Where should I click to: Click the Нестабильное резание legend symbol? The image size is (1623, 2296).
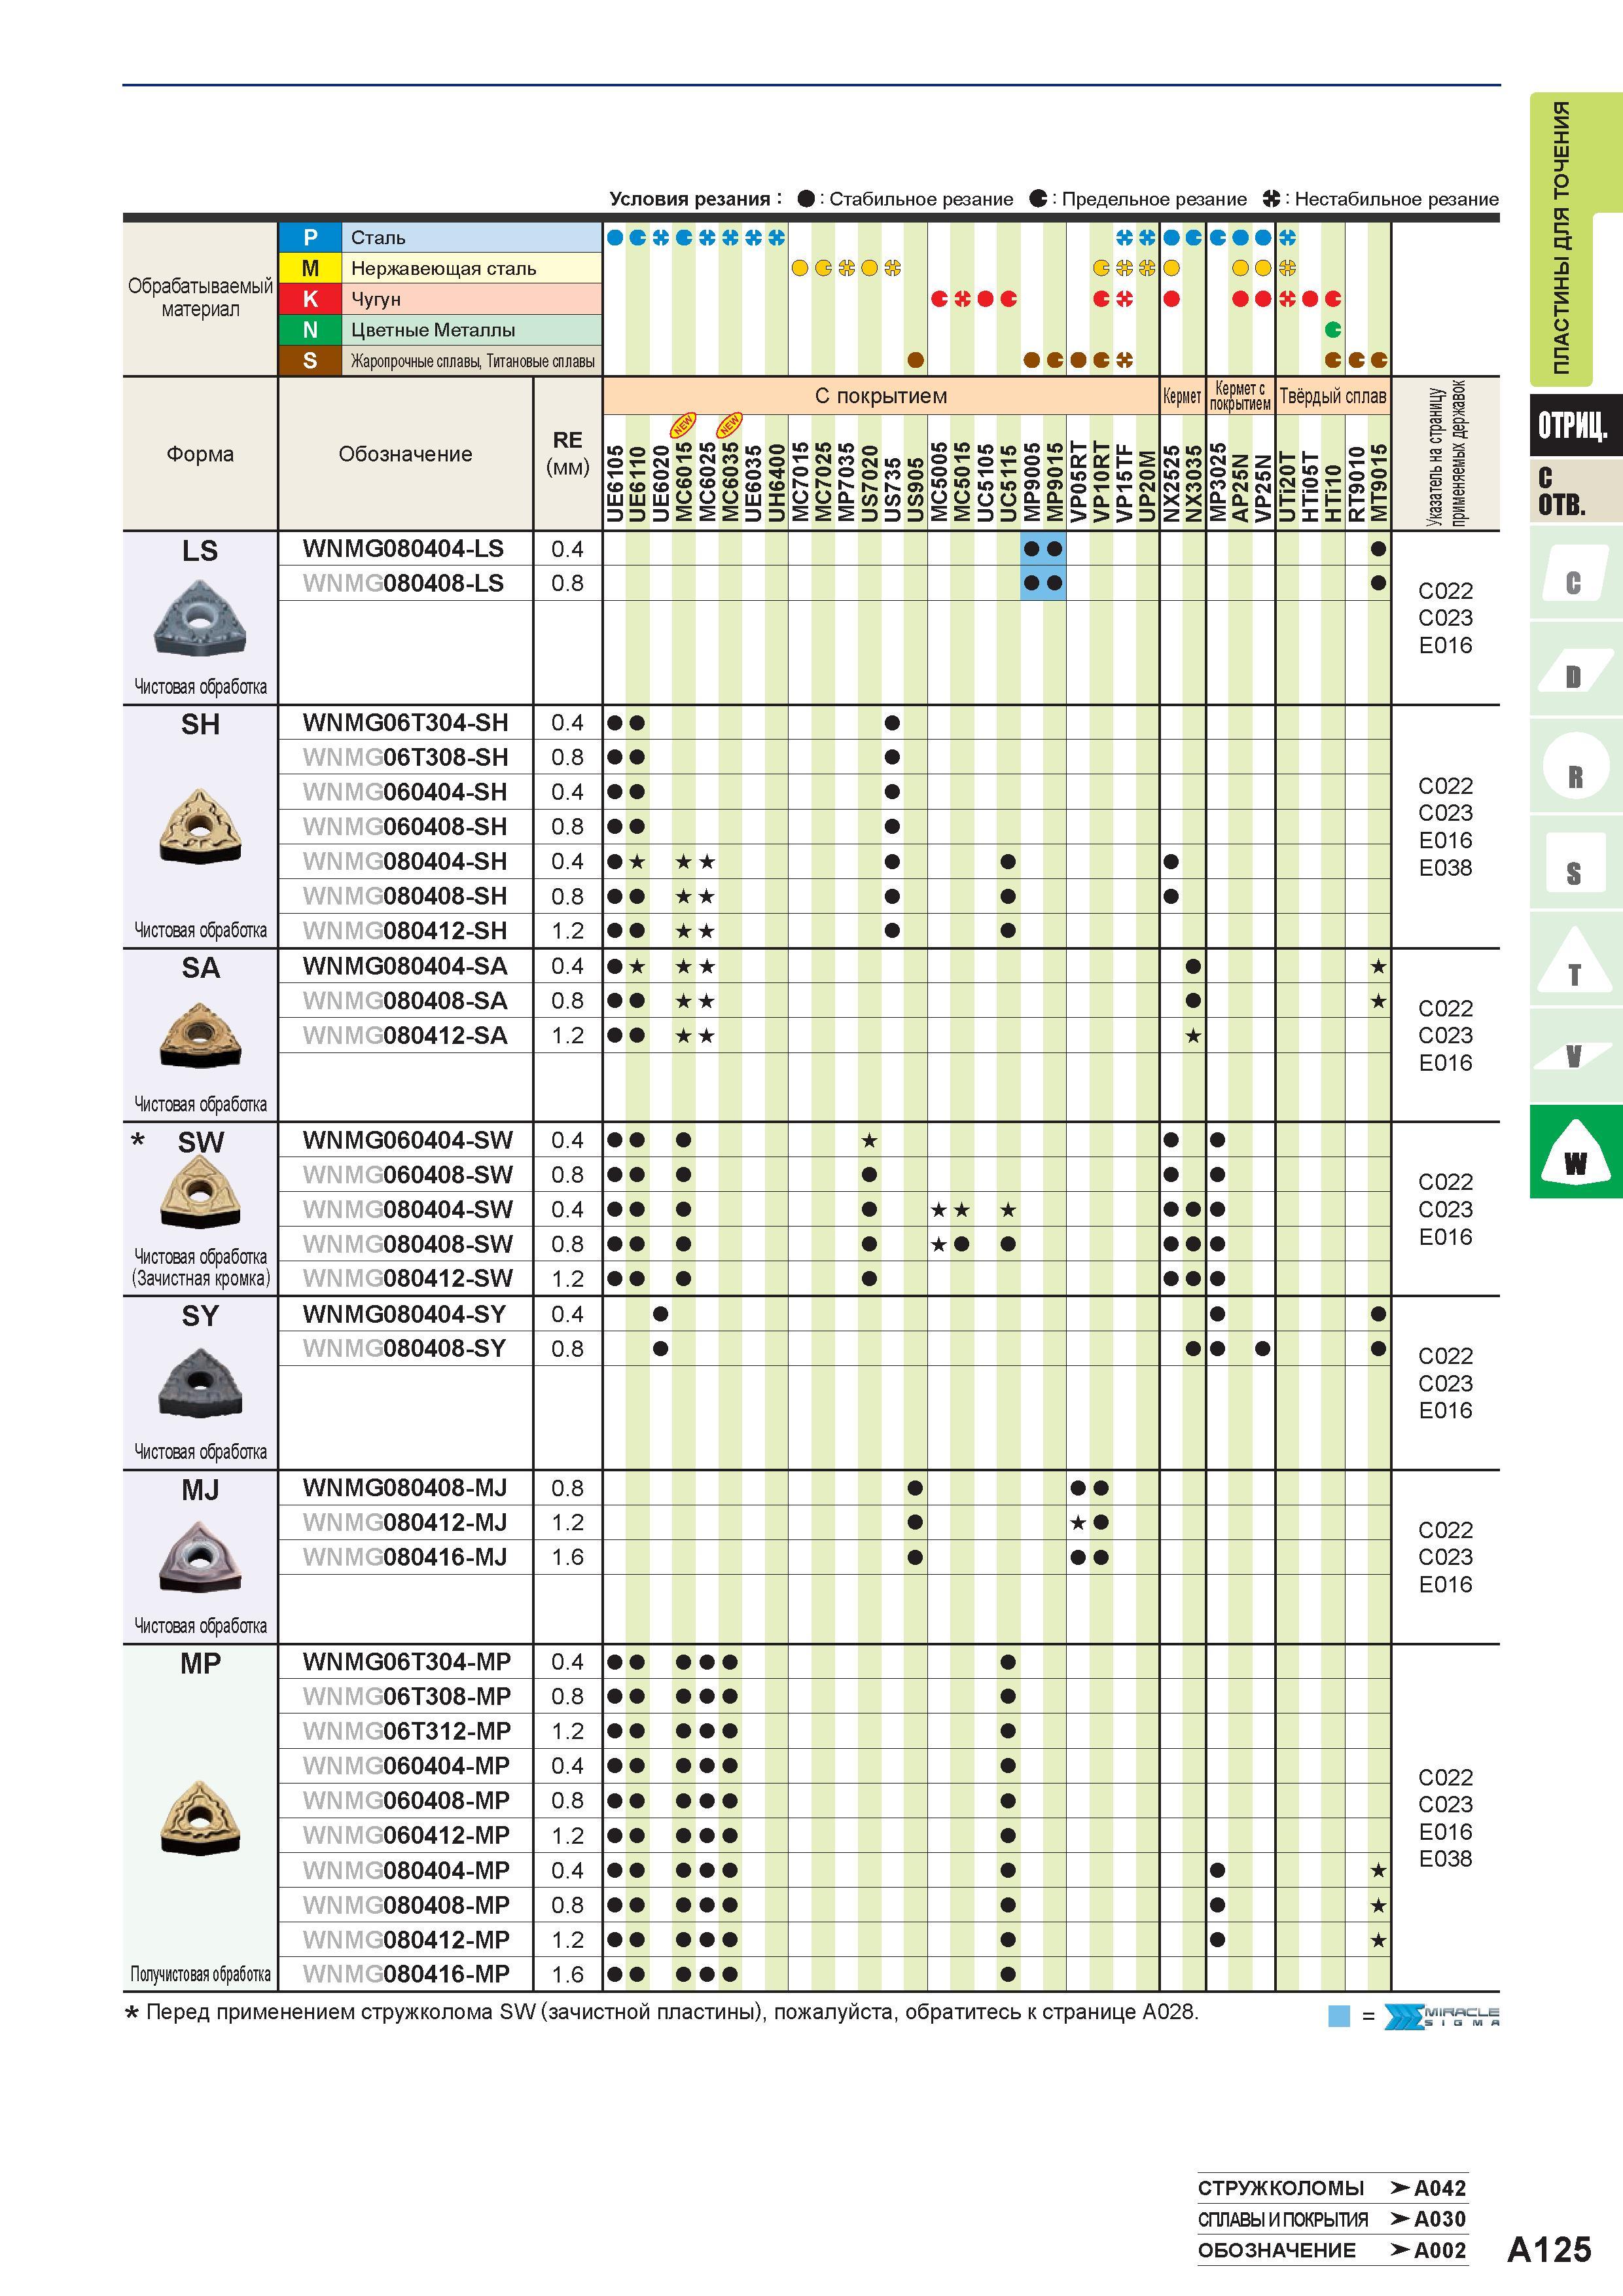pyautogui.click(x=1271, y=199)
